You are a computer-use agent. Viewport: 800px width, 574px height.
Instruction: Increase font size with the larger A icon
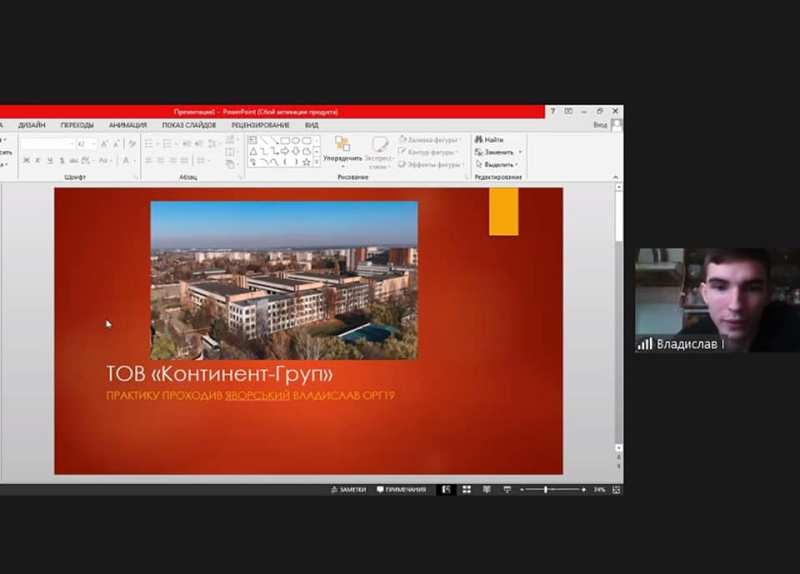click(x=105, y=144)
